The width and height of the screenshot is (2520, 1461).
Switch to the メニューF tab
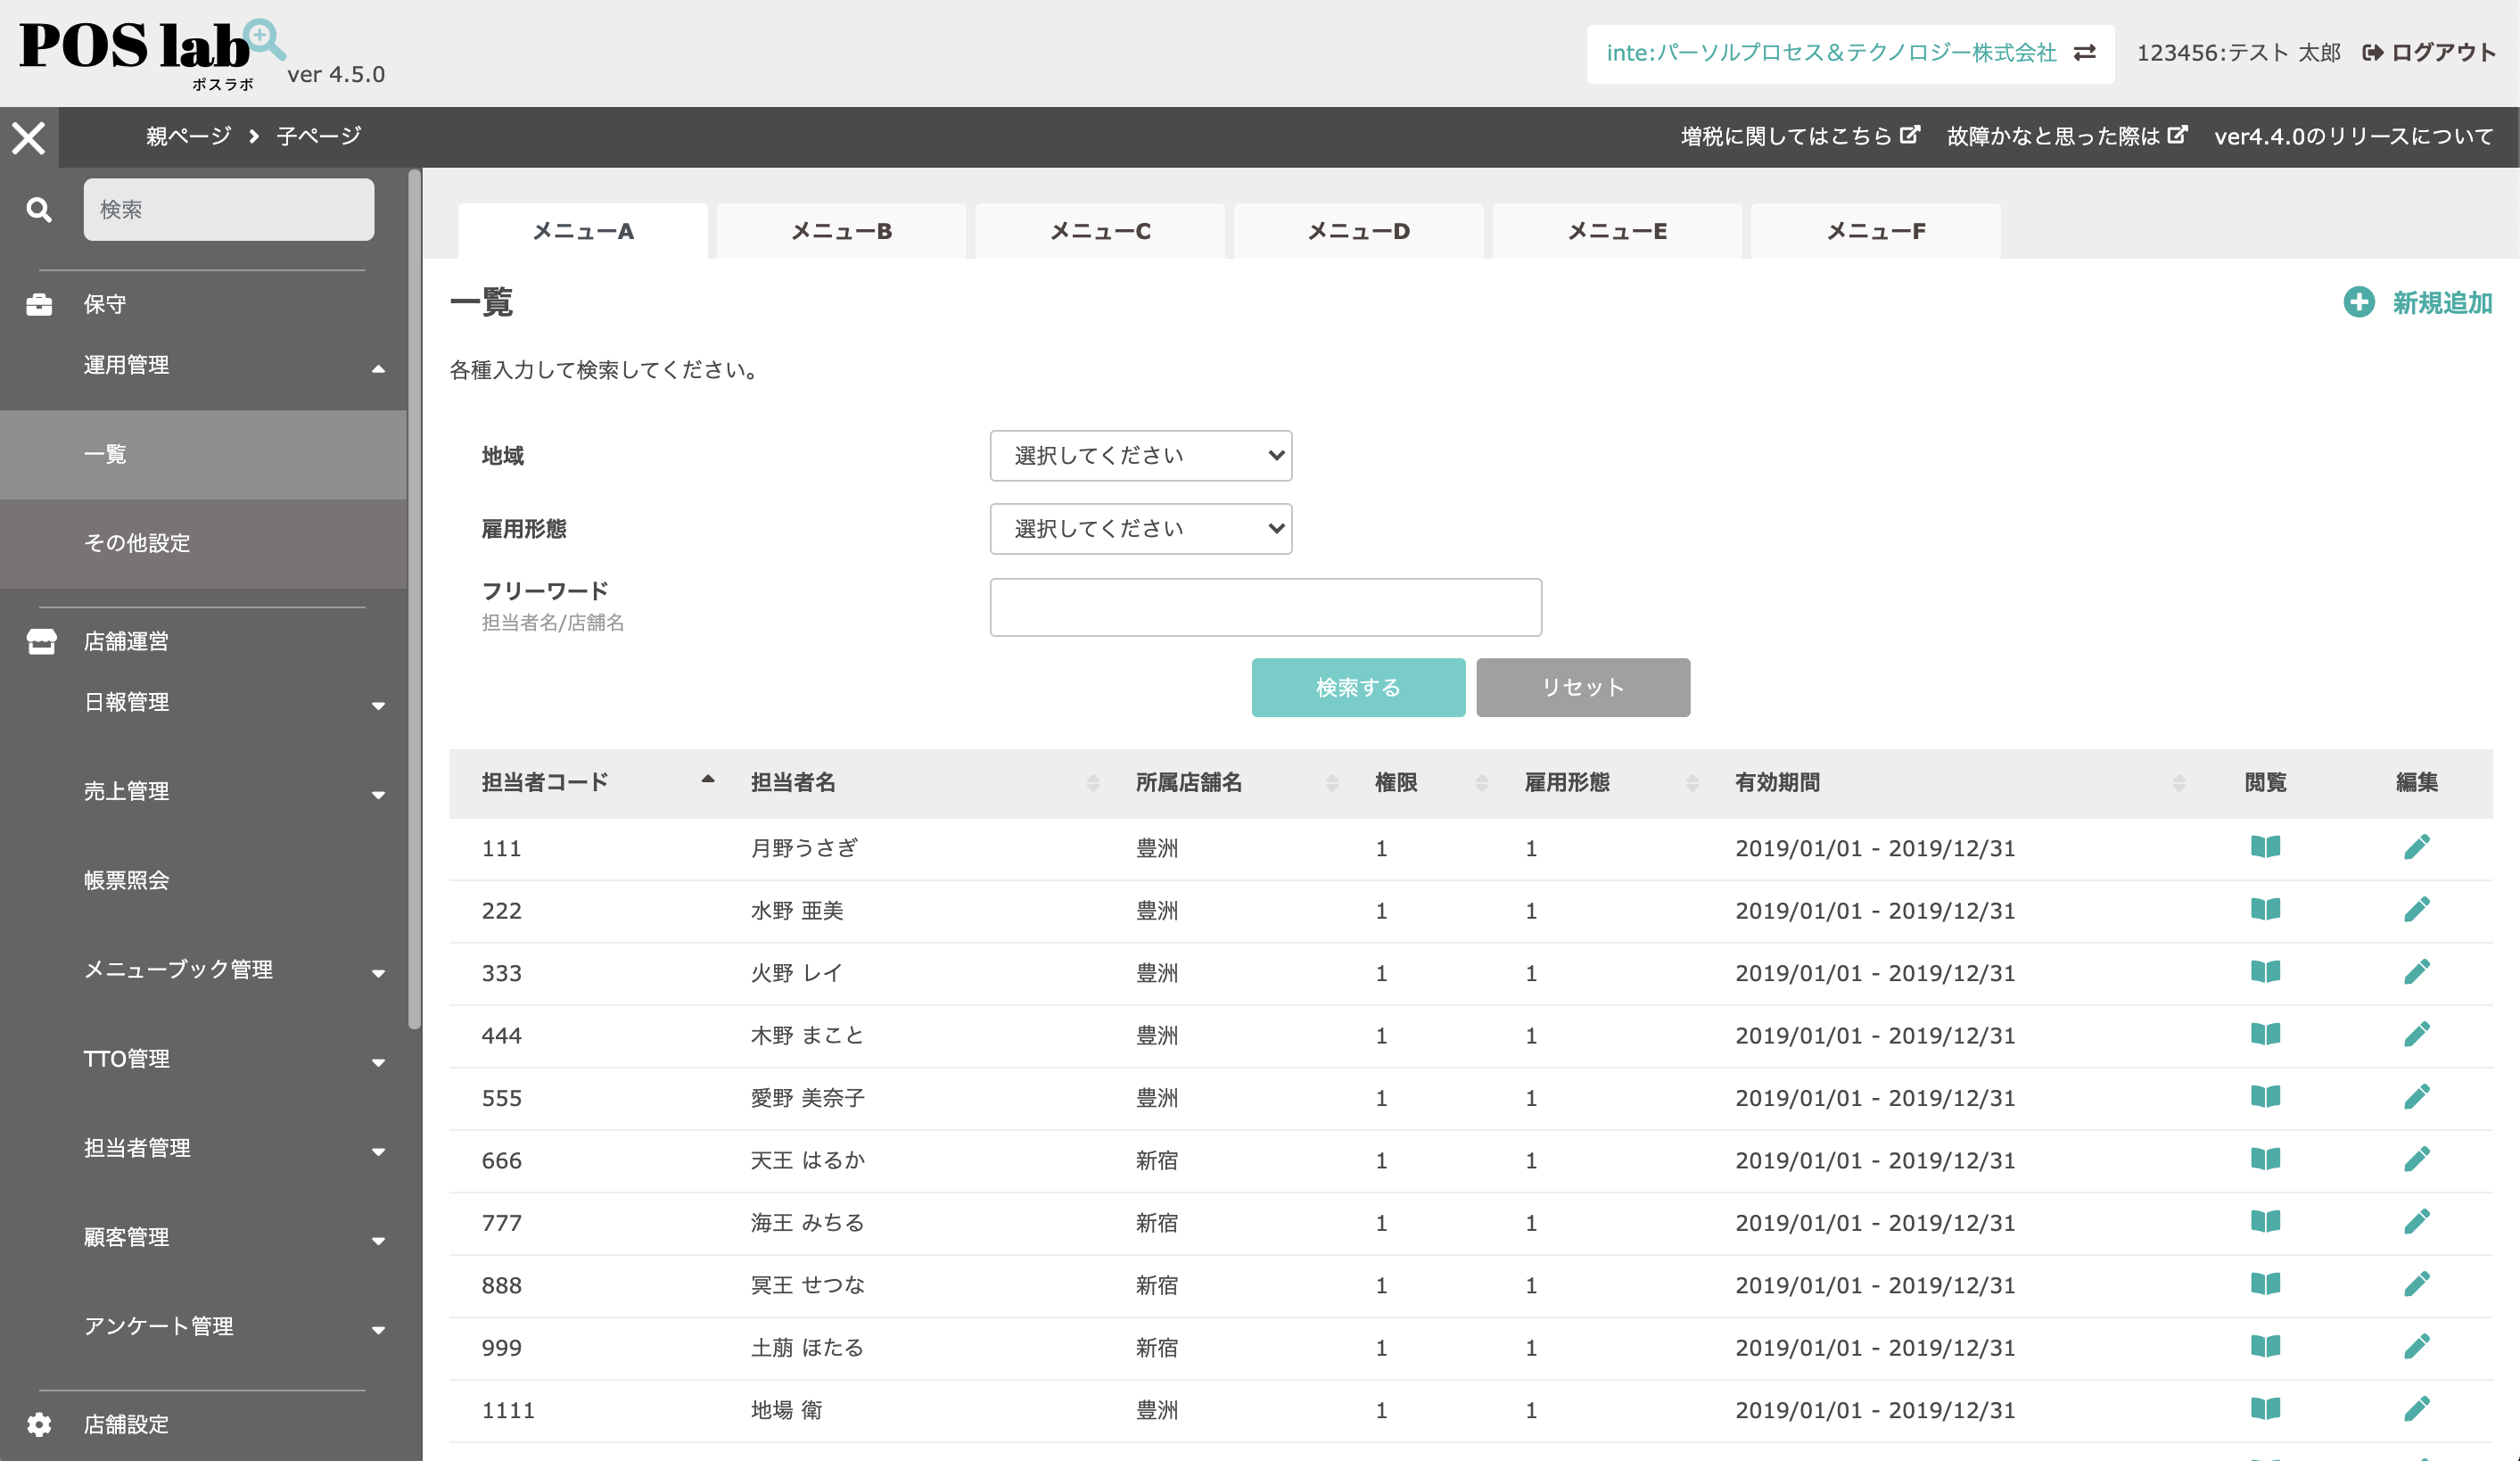coord(1876,232)
